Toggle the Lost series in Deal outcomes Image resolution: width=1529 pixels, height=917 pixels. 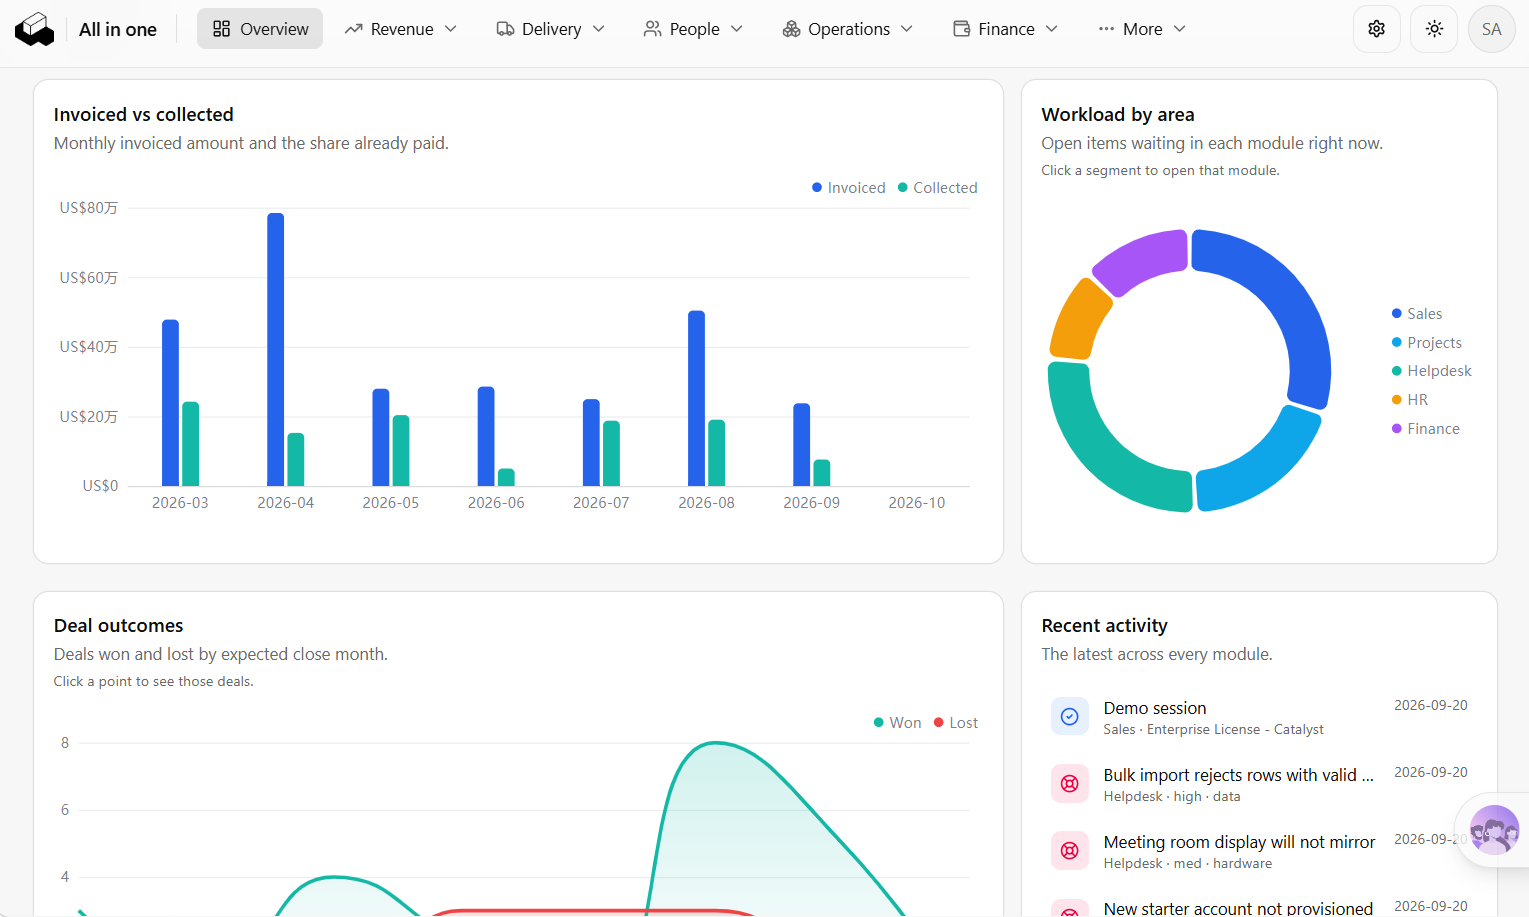[x=956, y=723]
